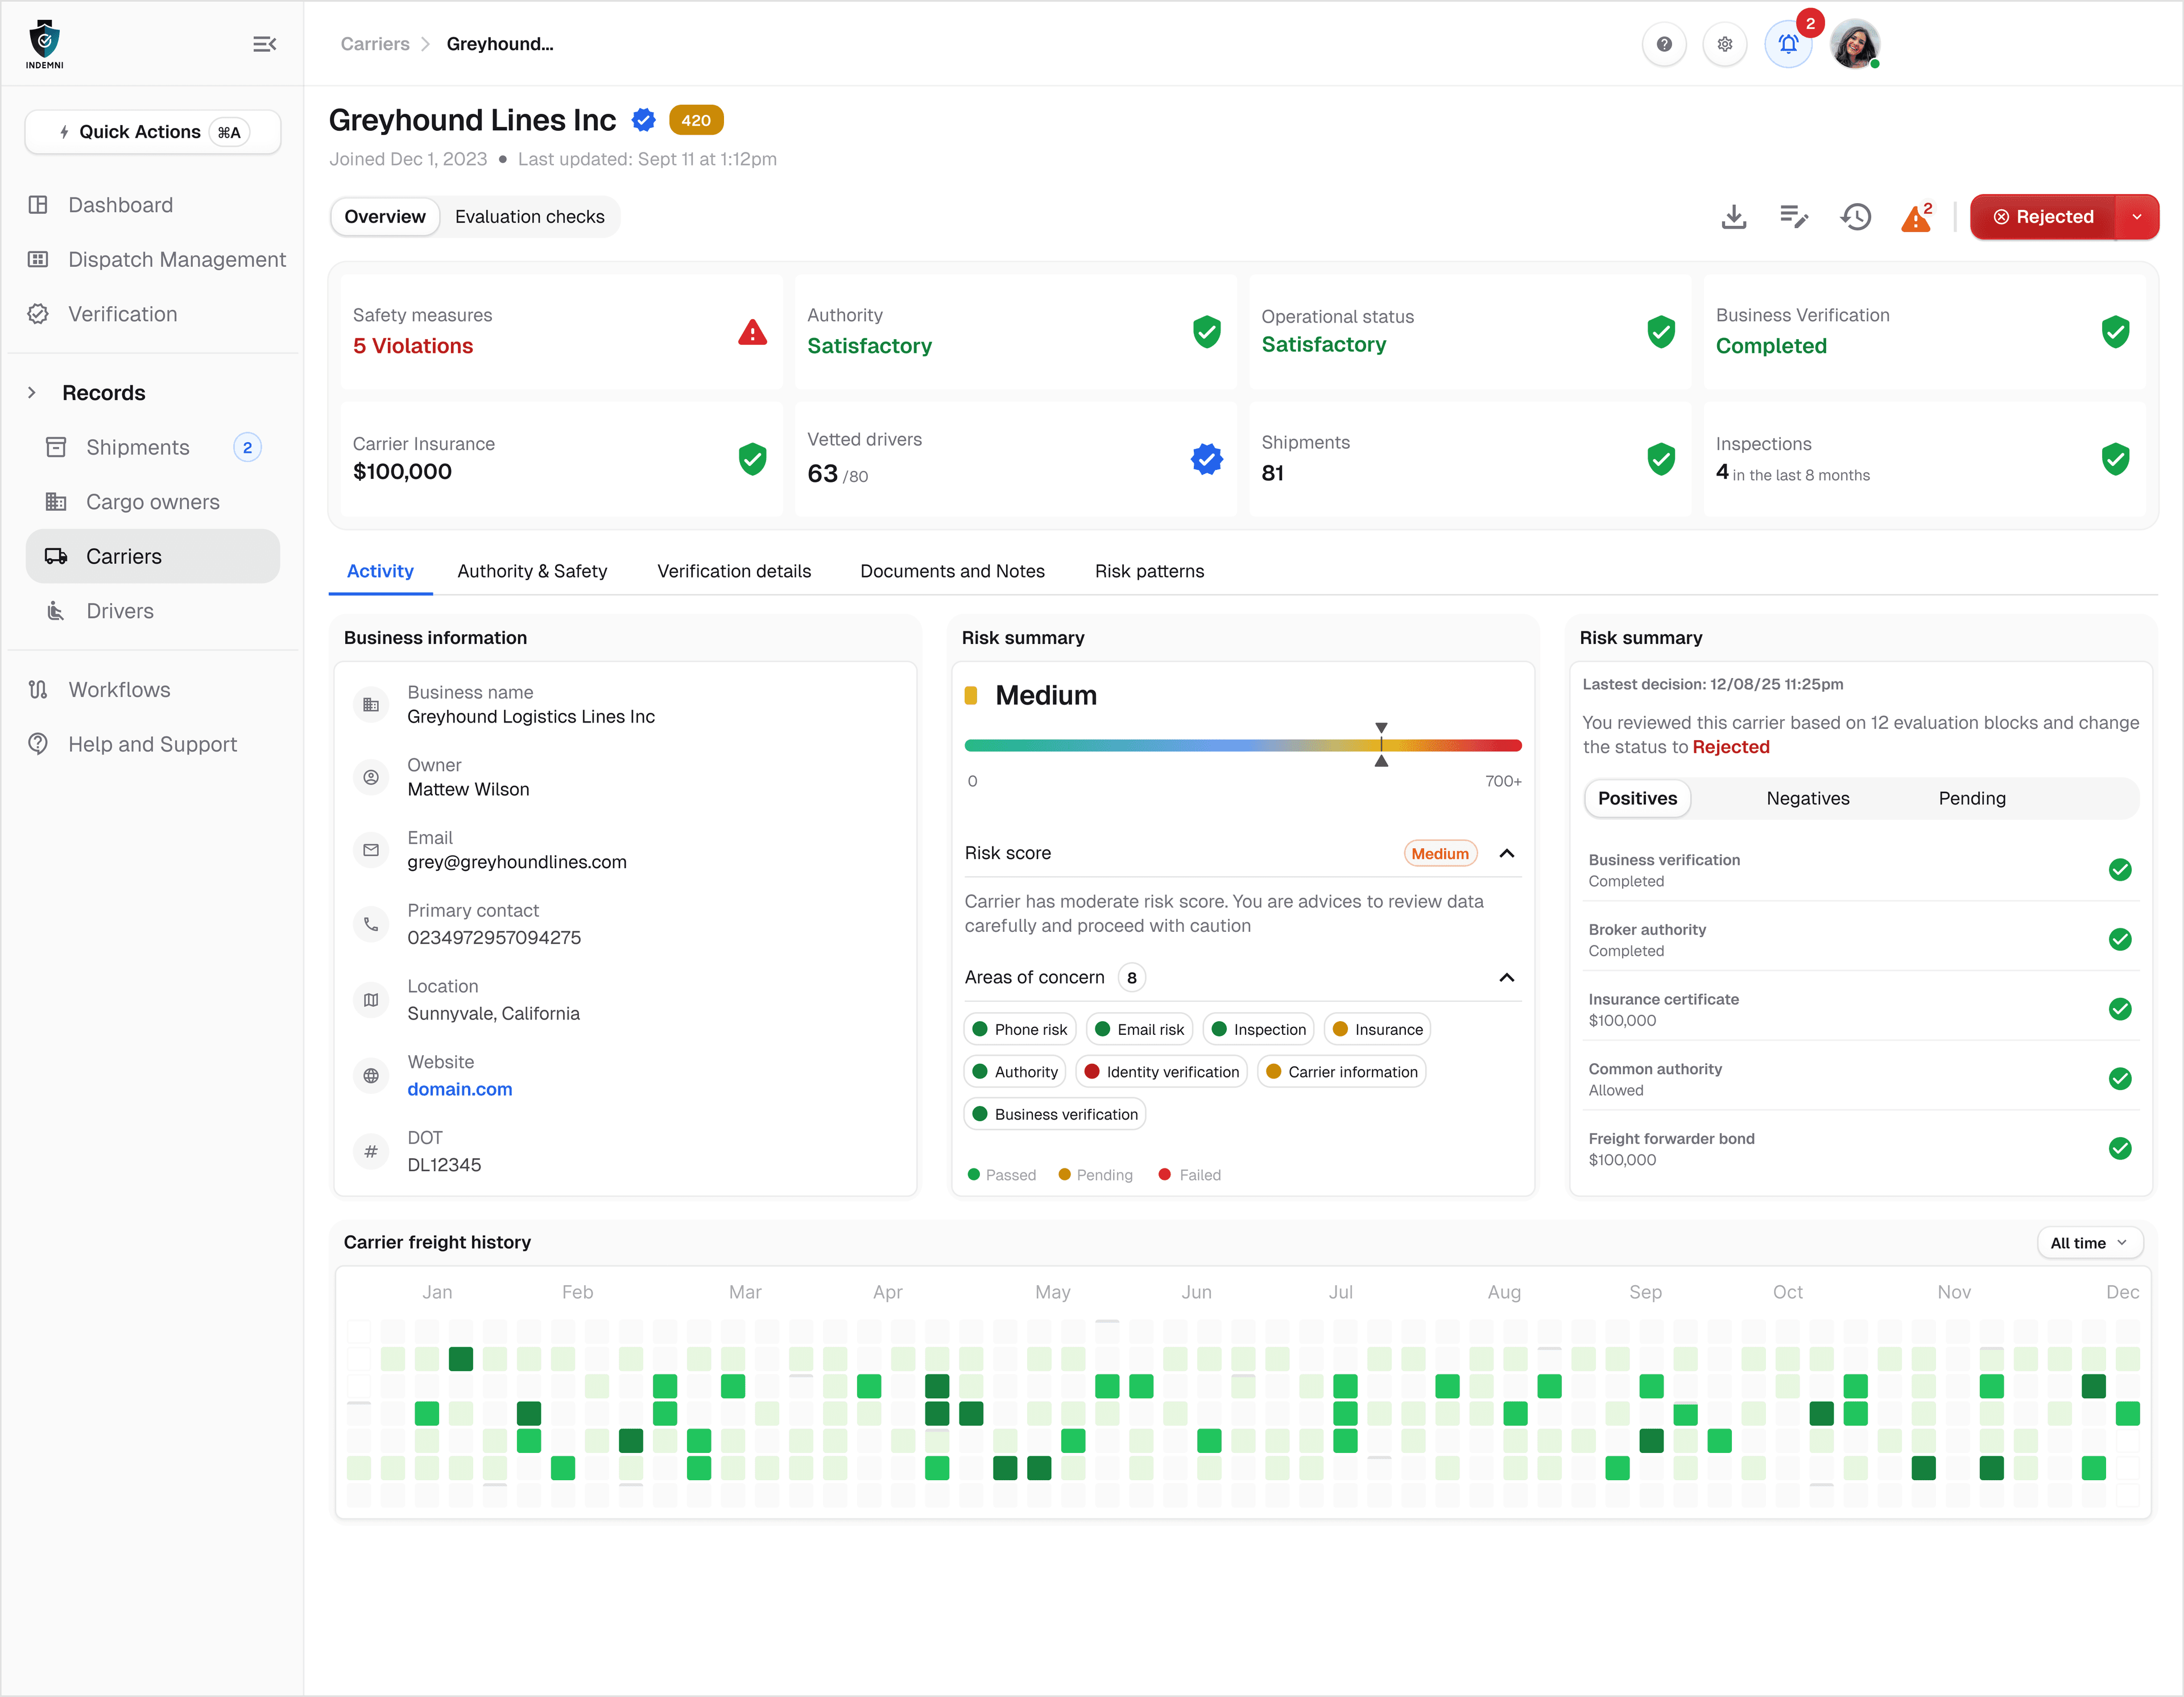Screen dimensions: 2184x1697
Task: Open user profile avatar
Action: pos(1855,44)
